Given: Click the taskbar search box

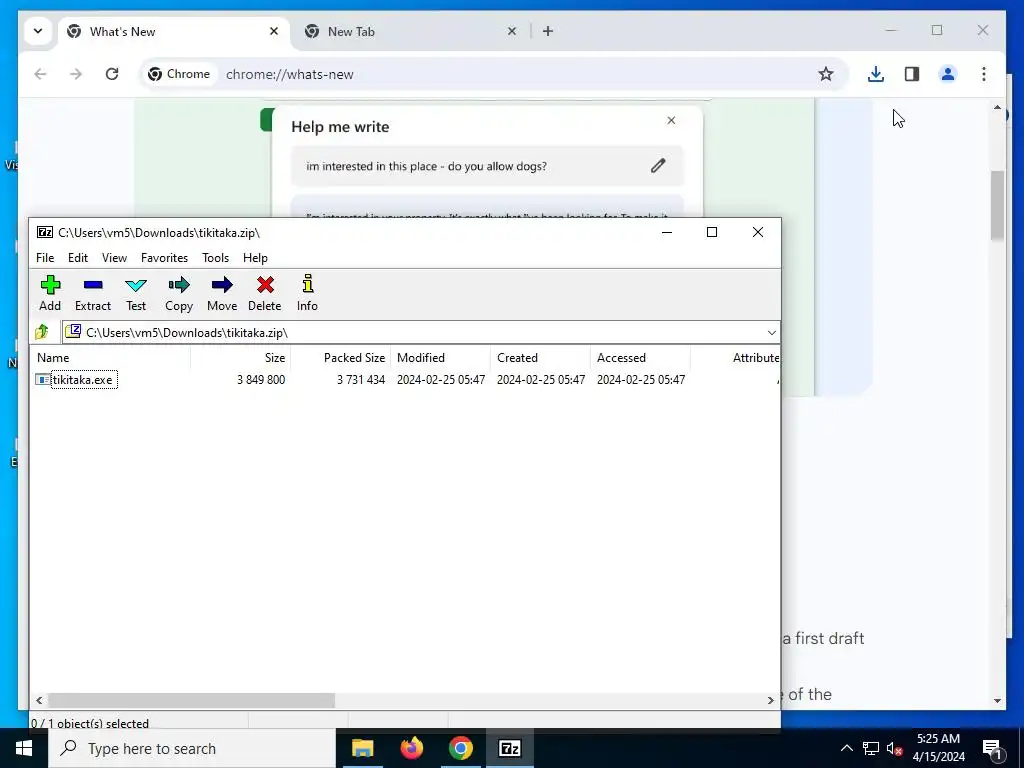Looking at the screenshot, I should tap(192, 748).
